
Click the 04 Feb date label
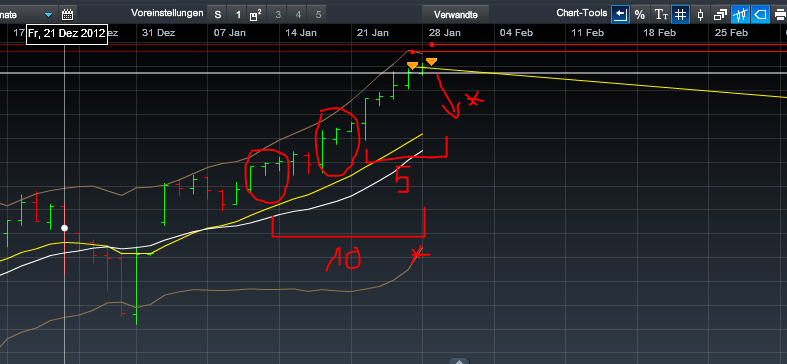tap(516, 33)
